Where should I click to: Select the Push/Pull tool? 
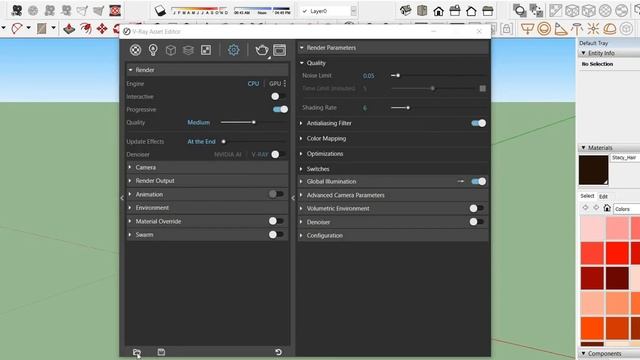69,29
